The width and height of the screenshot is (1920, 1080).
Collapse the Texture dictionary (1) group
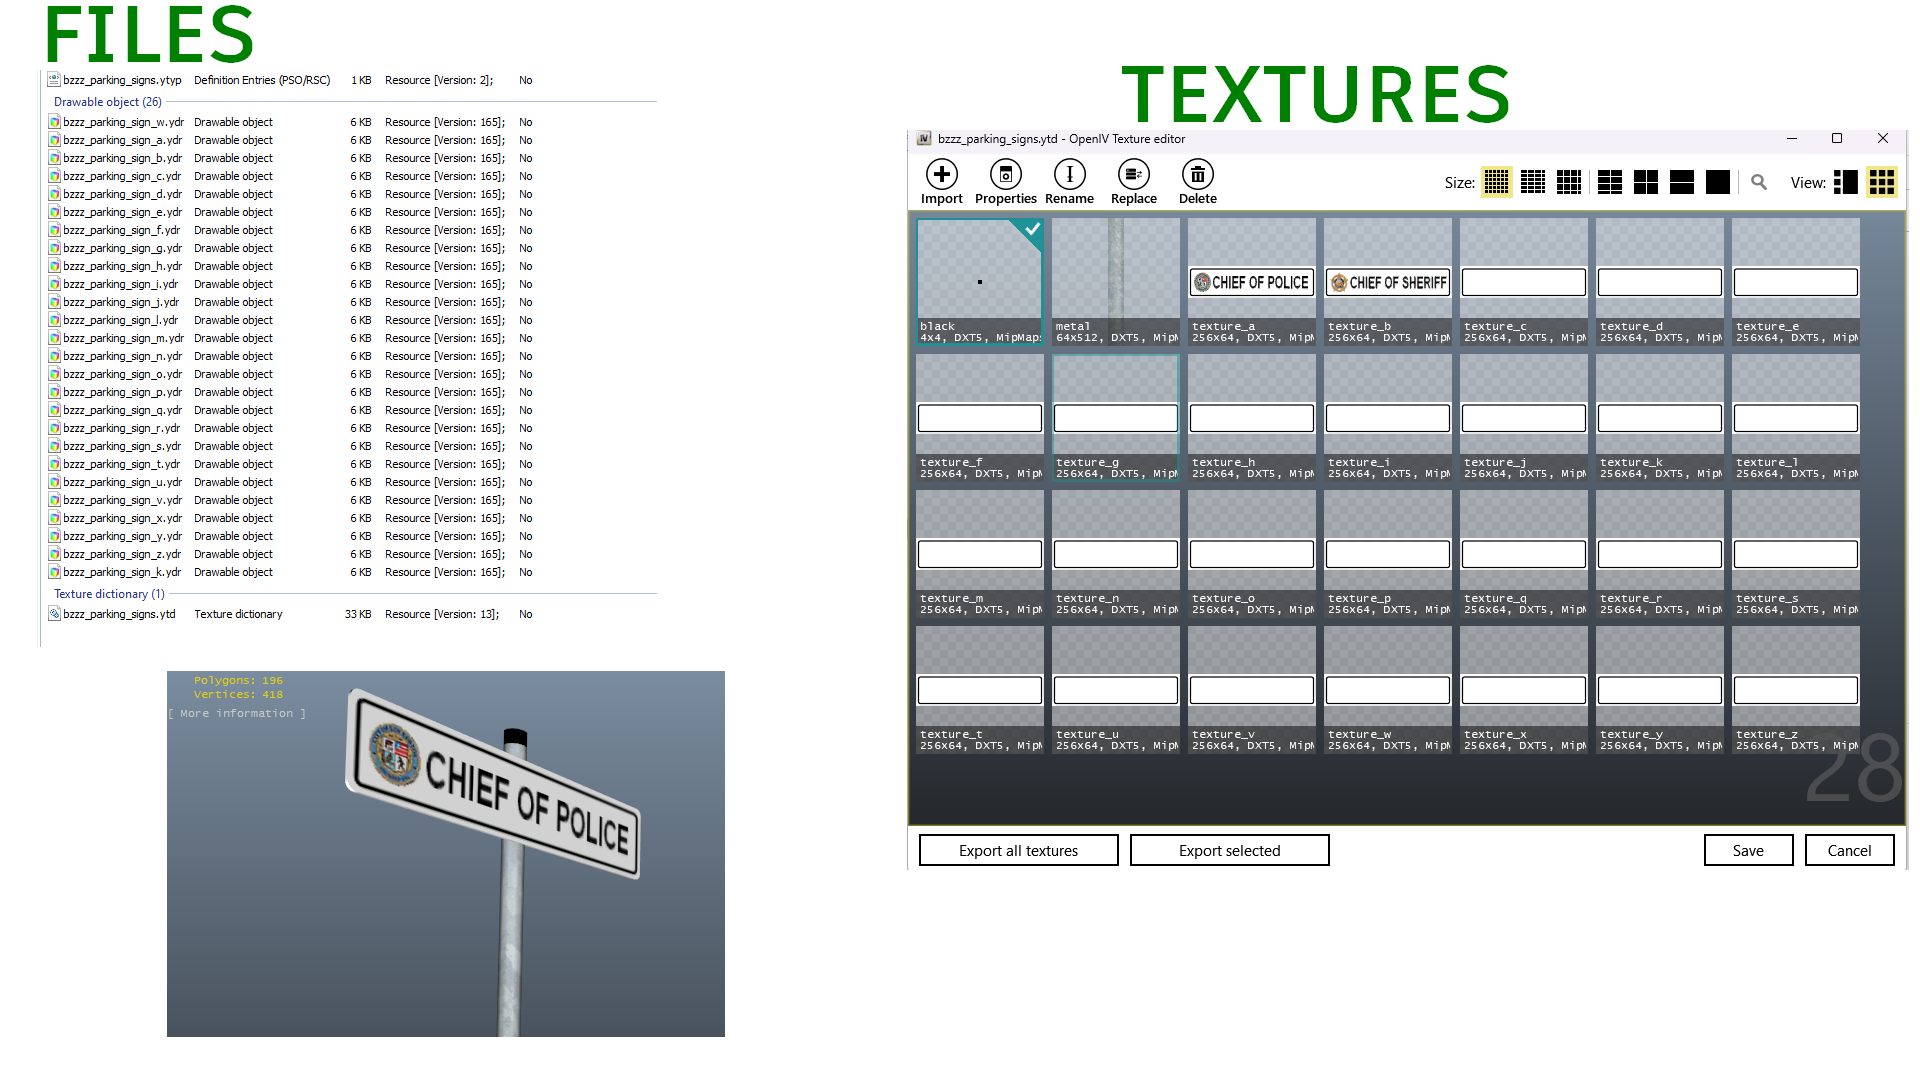point(109,594)
